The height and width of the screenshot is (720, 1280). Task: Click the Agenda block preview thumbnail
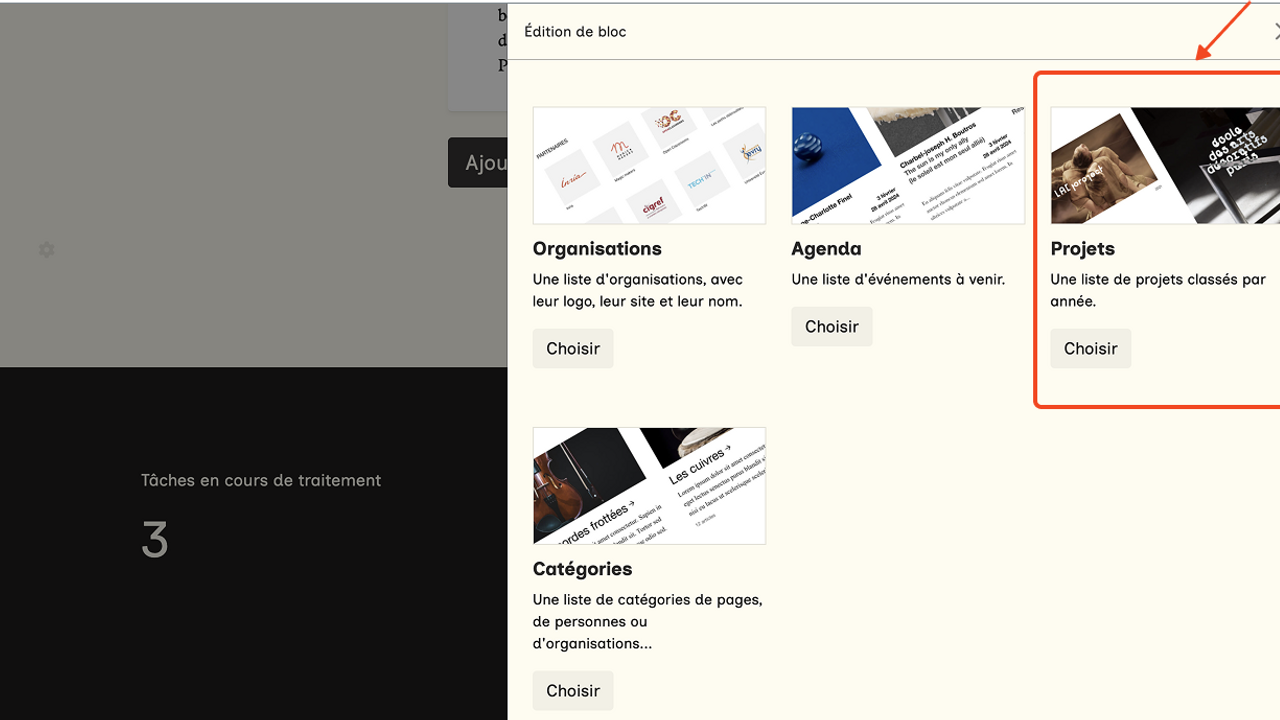coord(907,165)
